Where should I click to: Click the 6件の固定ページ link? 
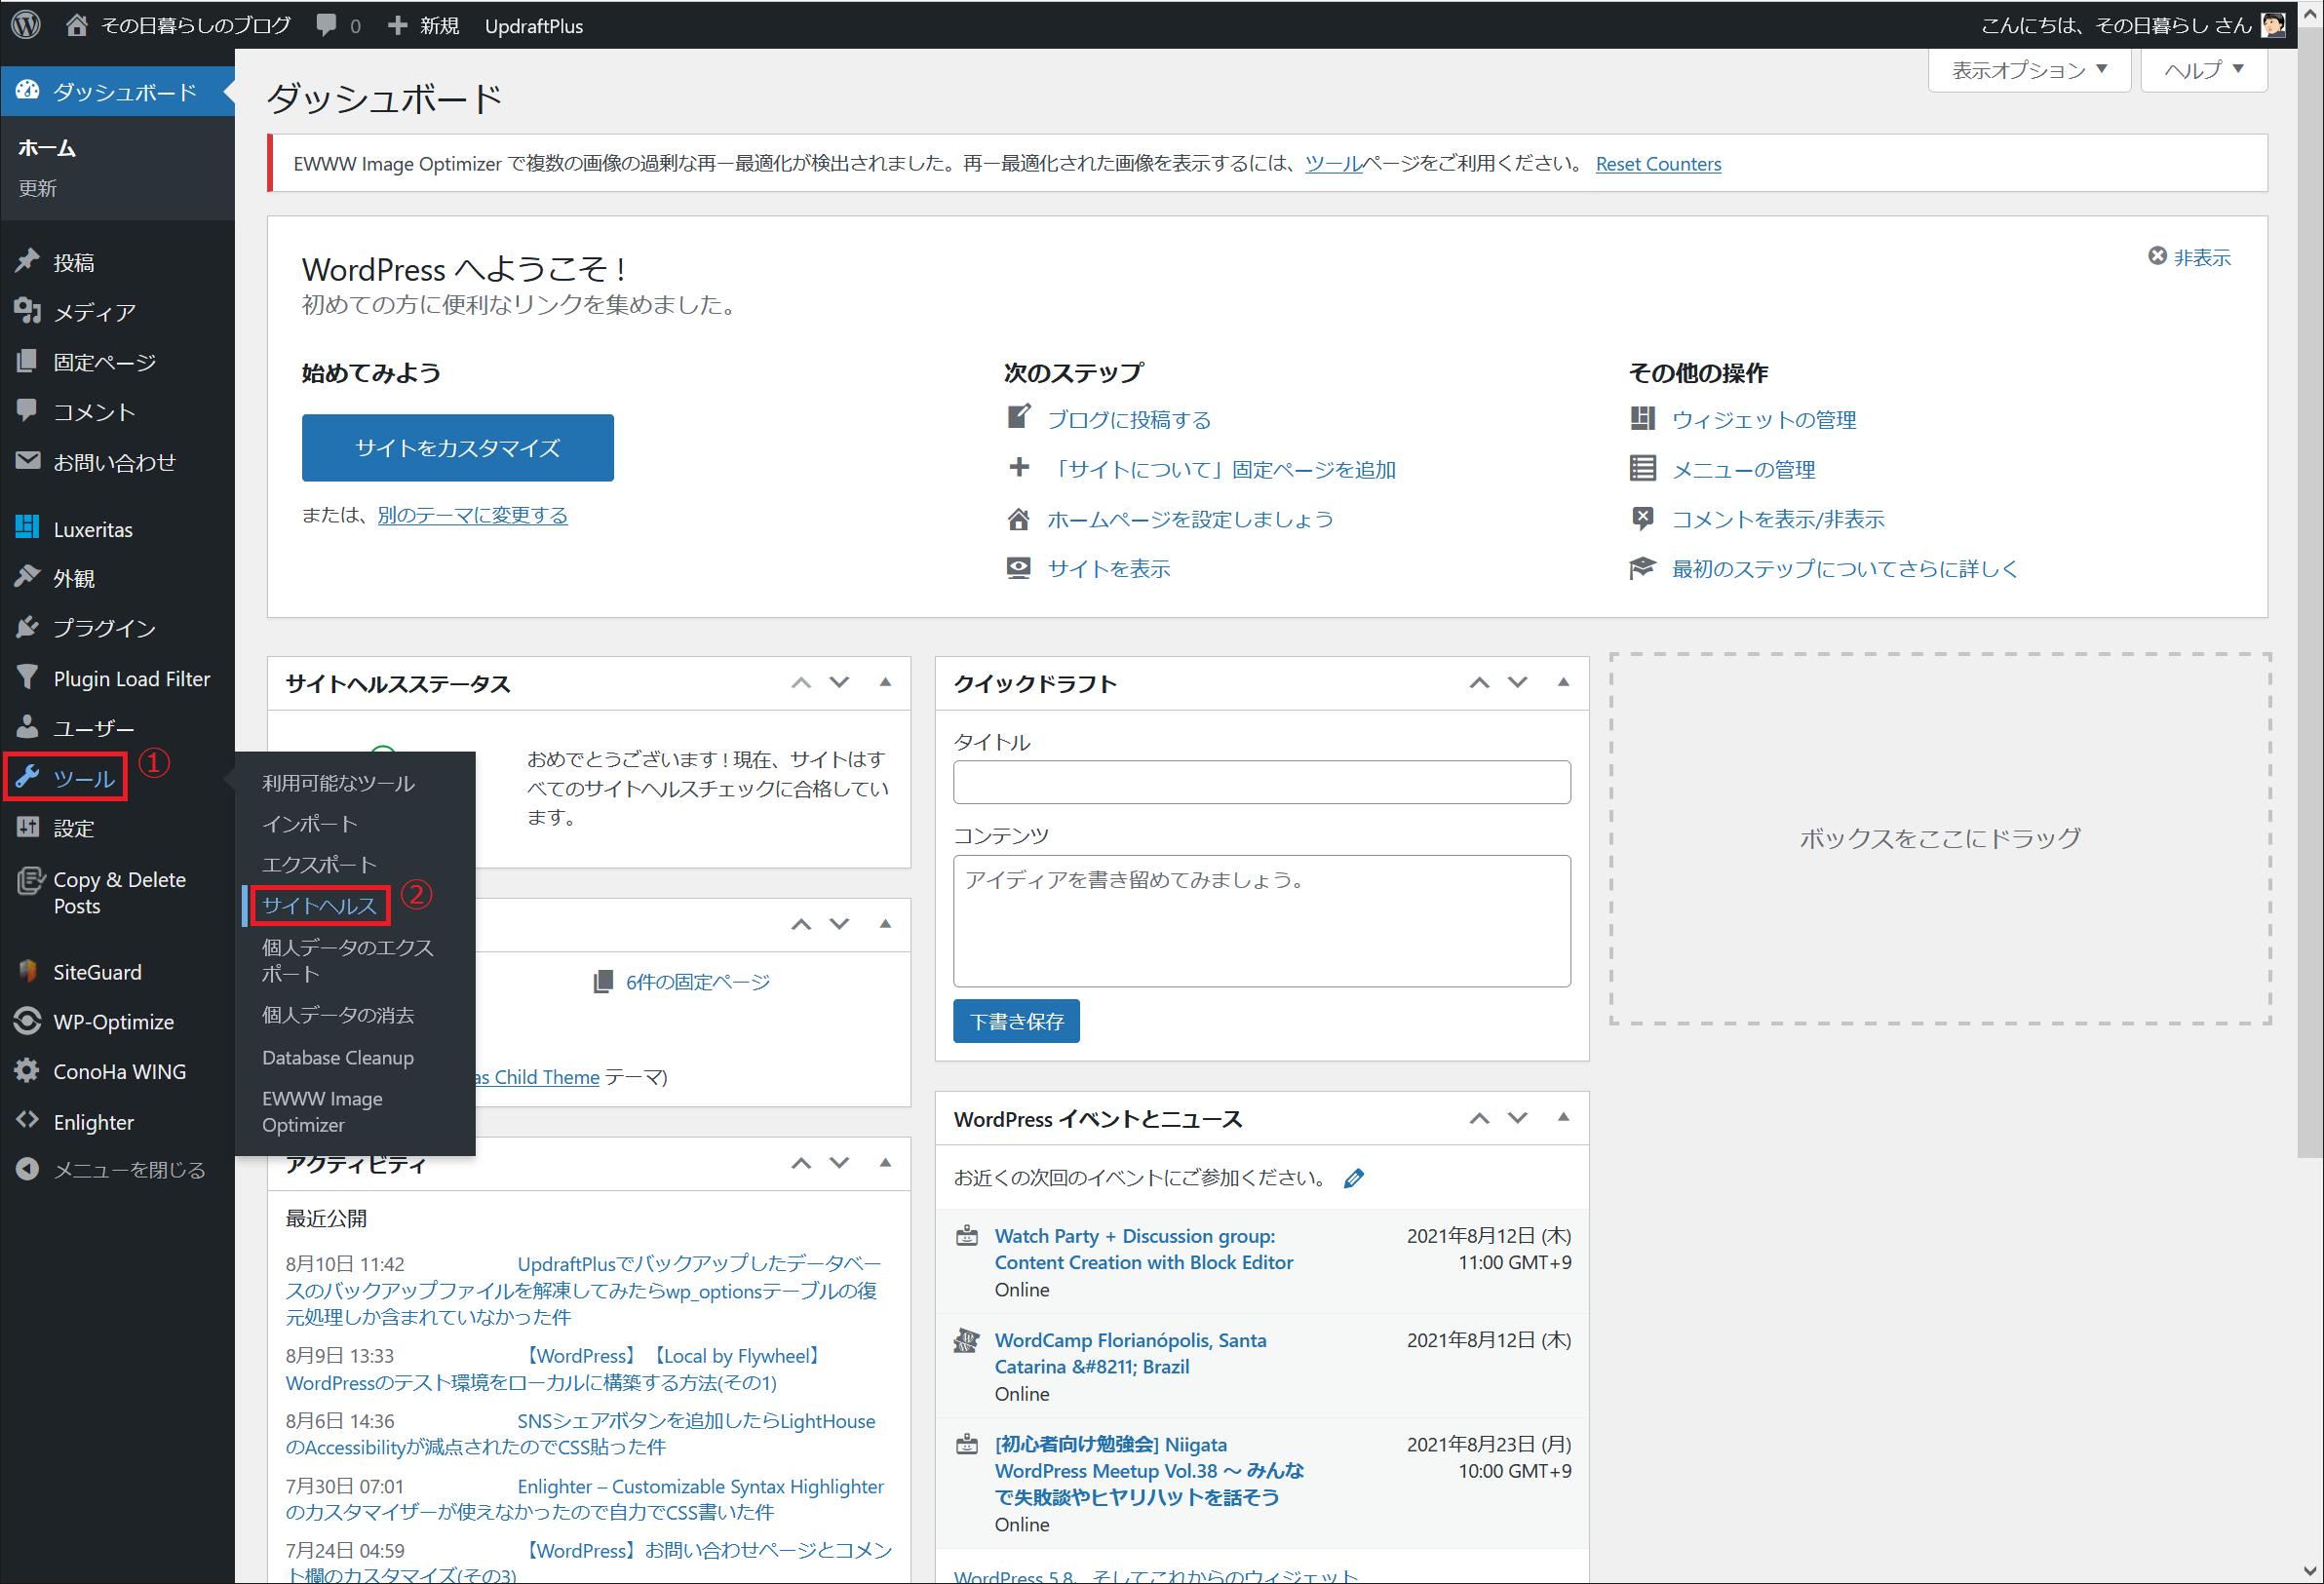tap(698, 982)
